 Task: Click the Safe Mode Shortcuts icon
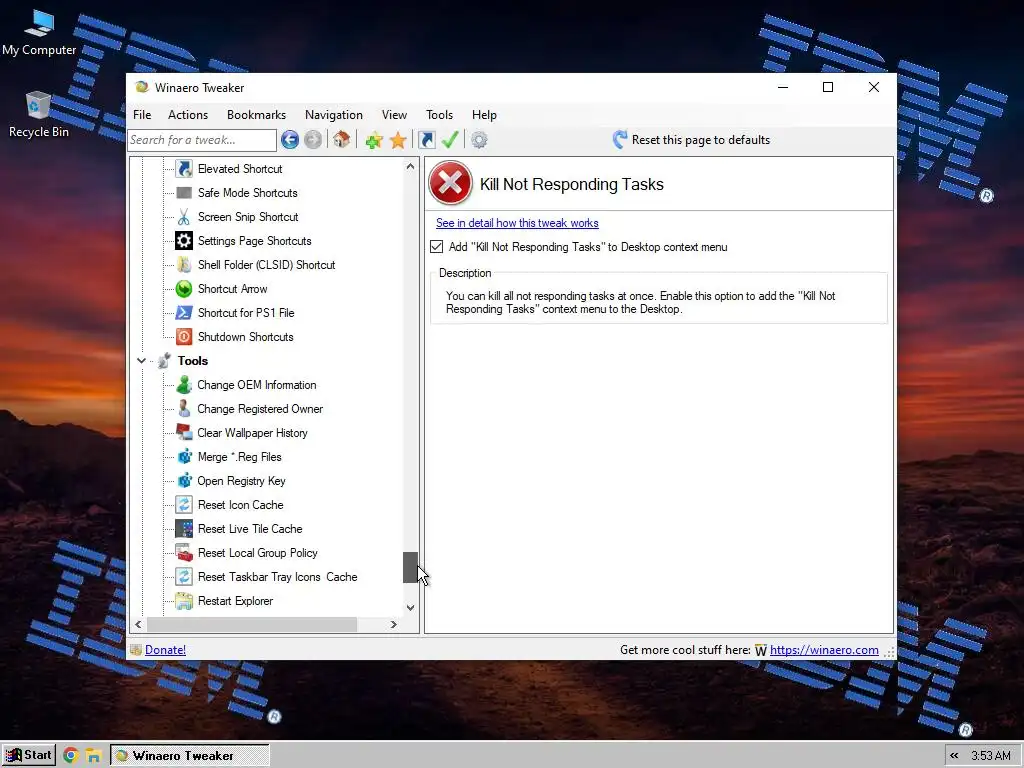[x=184, y=193]
